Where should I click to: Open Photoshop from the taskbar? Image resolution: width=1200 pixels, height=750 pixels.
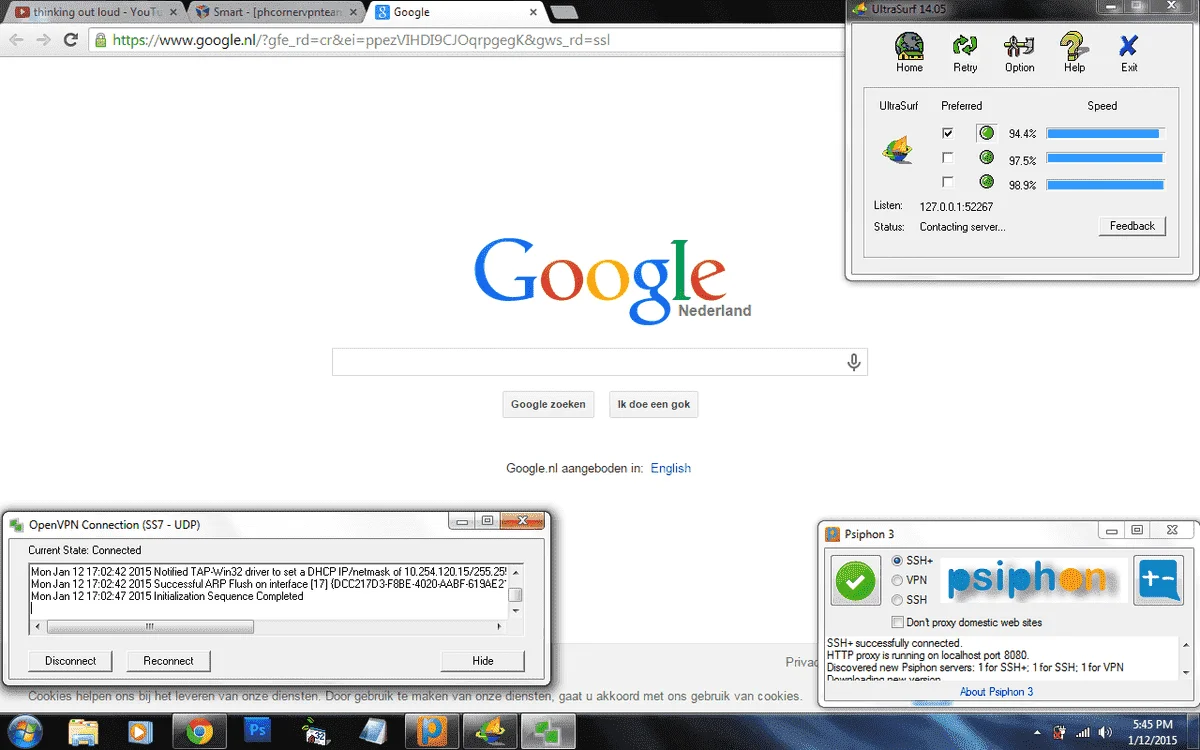(257, 732)
